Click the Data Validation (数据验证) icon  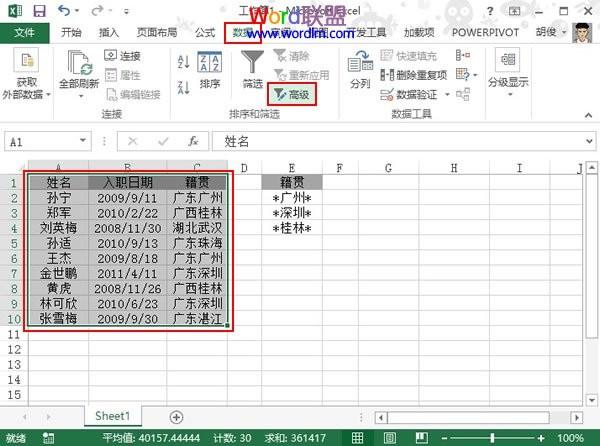(x=387, y=94)
